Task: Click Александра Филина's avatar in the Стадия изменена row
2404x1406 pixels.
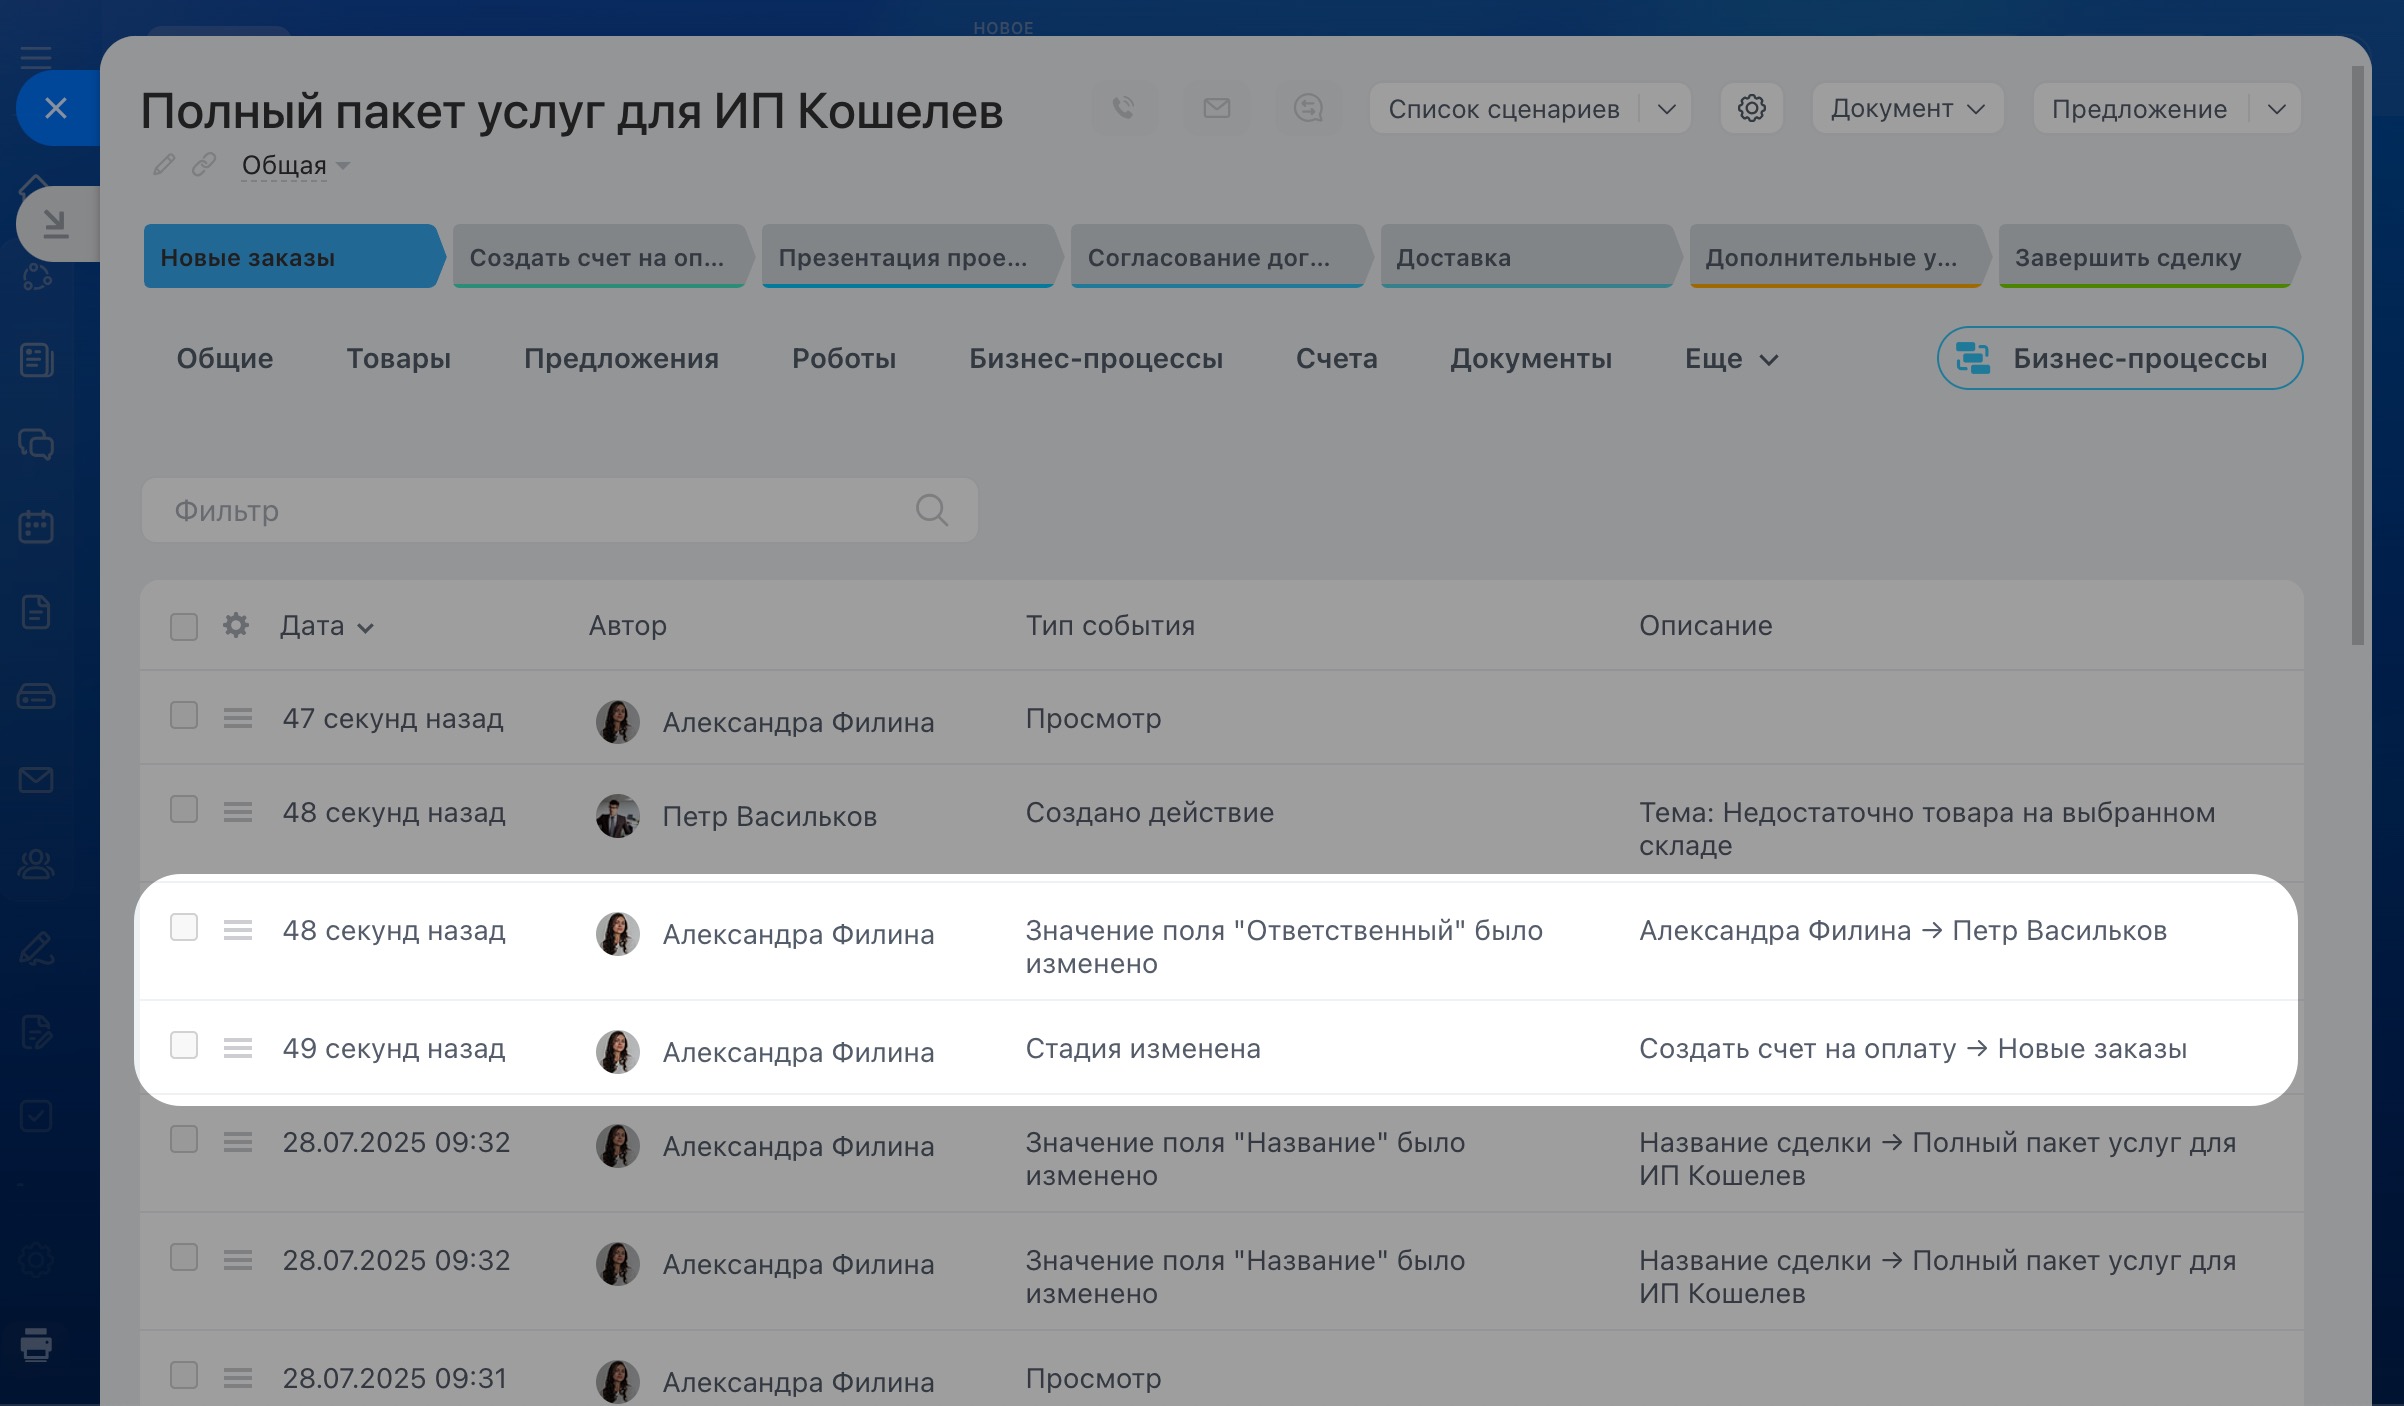Action: (618, 1052)
